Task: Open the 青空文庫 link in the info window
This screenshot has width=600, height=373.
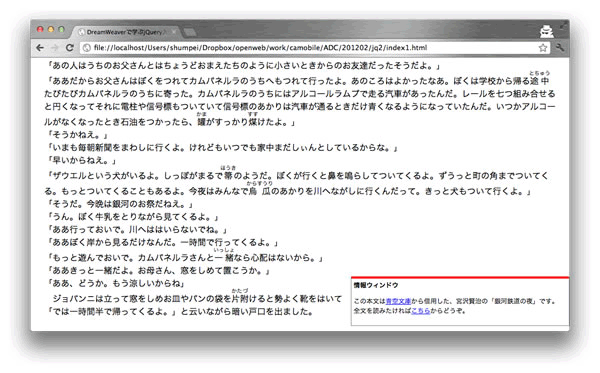Action: [x=398, y=301]
